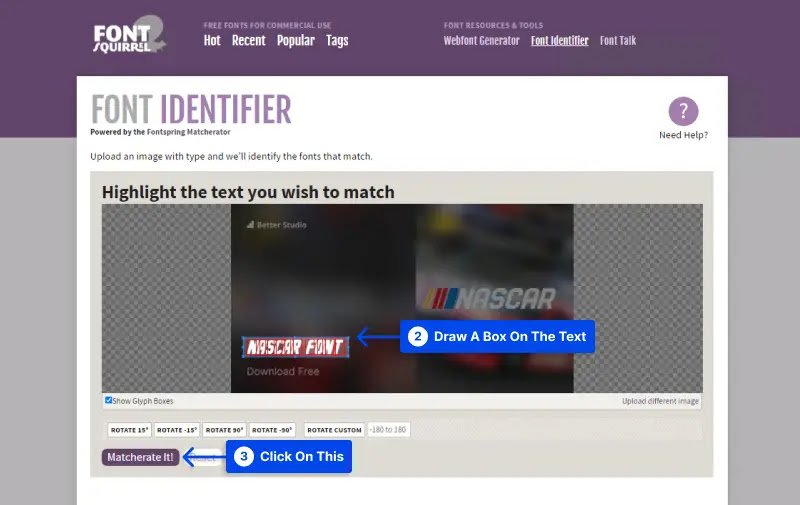The width and height of the screenshot is (800, 505).
Task: Toggle the Show Glyph Boxes checkbox
Action: pos(108,400)
